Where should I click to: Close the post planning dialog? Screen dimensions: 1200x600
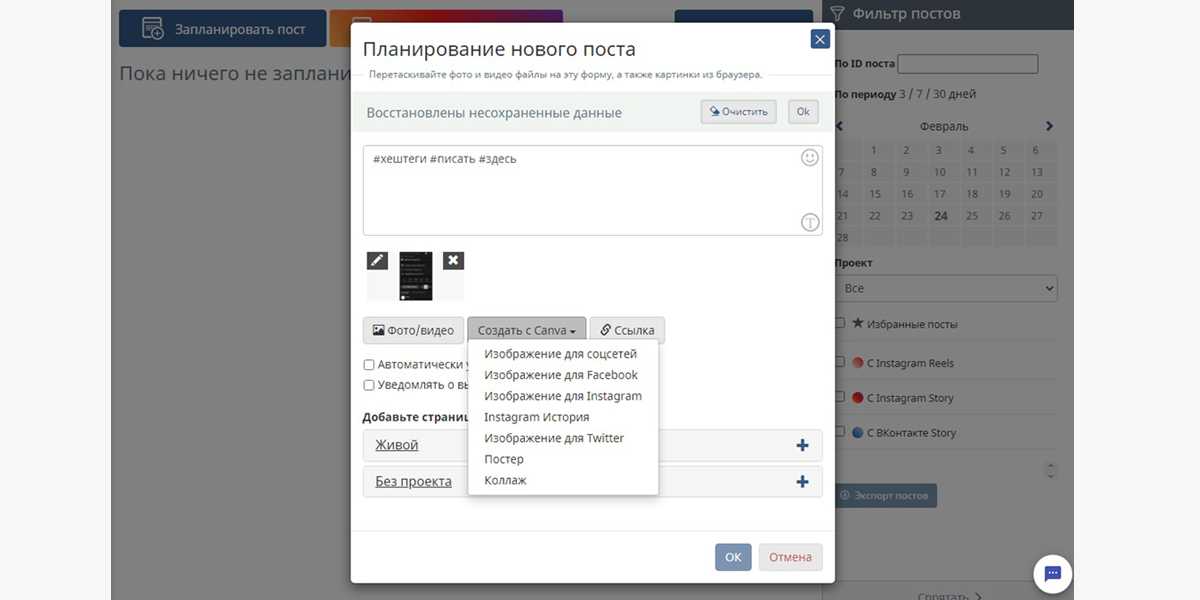[820, 40]
